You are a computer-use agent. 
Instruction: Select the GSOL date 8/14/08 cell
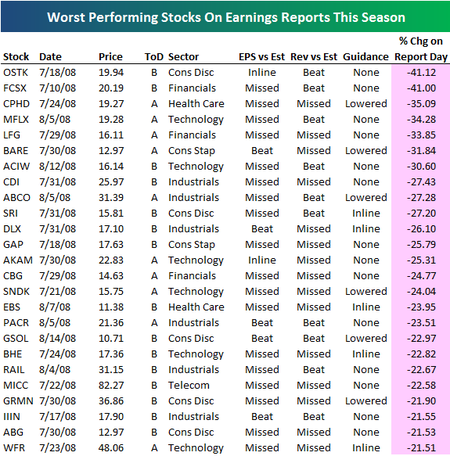point(57,338)
